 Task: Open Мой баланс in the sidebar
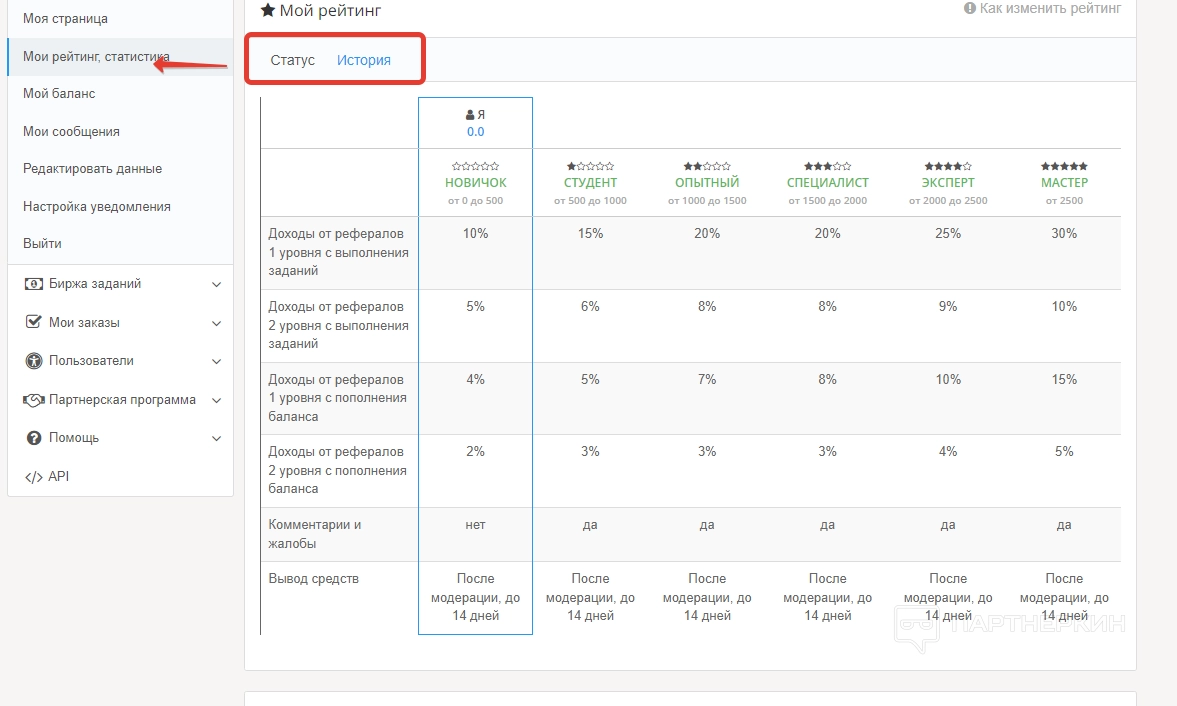[59, 93]
